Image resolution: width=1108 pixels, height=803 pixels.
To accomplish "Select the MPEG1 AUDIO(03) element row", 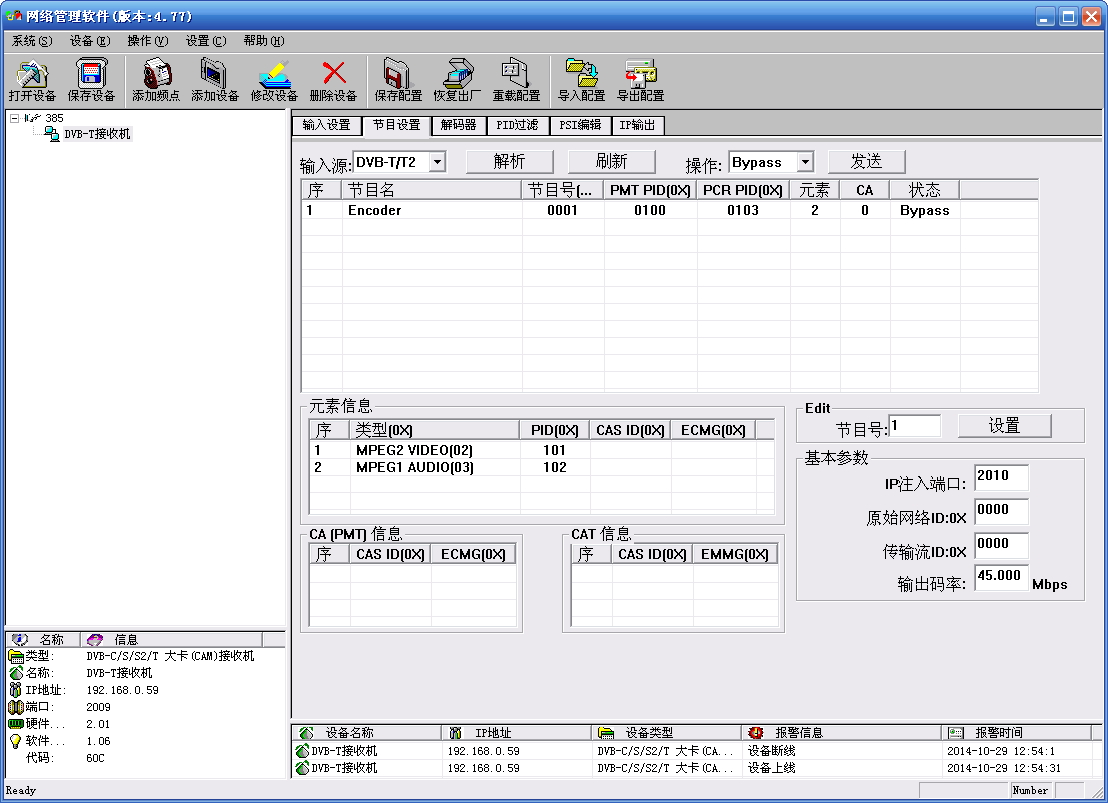I will pos(541,467).
